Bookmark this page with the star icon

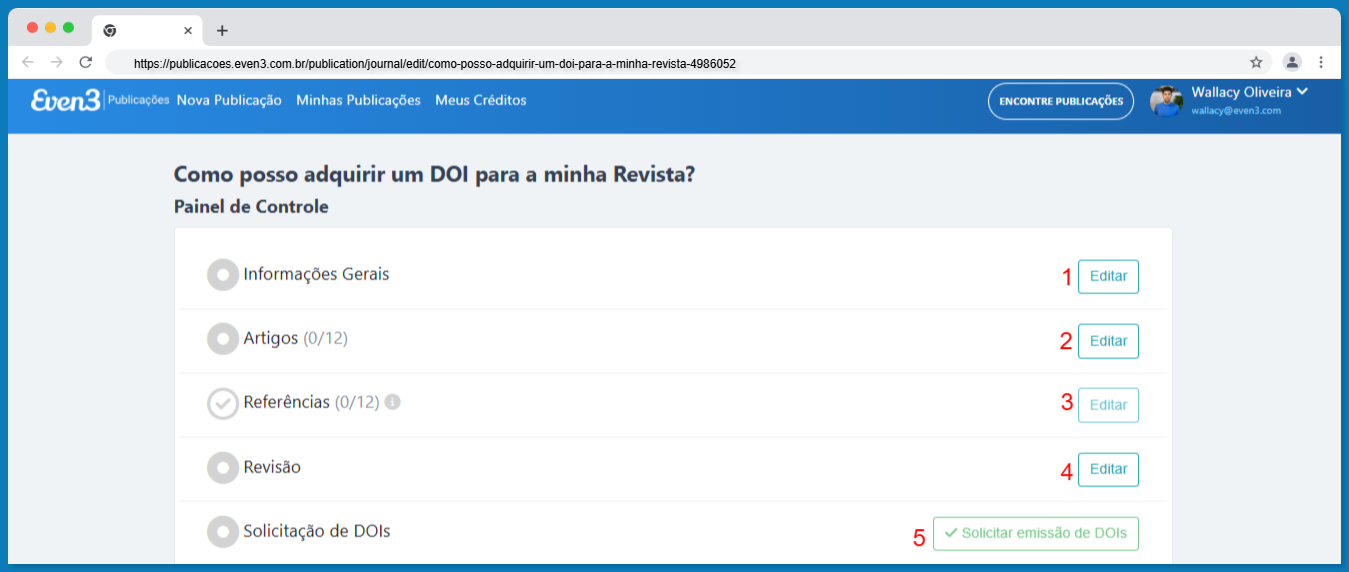[1256, 62]
